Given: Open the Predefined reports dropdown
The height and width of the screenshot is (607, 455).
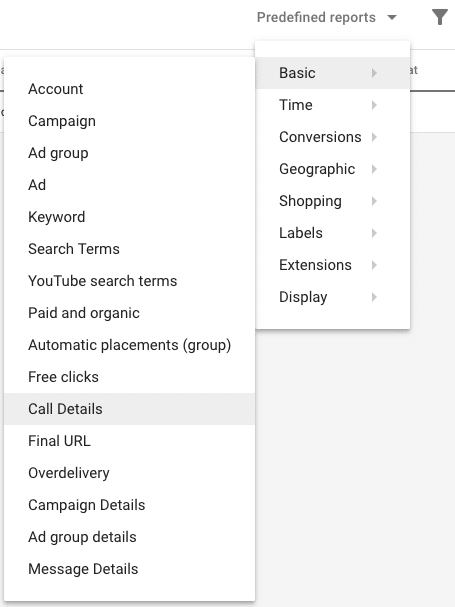Looking at the screenshot, I should click(x=327, y=17).
